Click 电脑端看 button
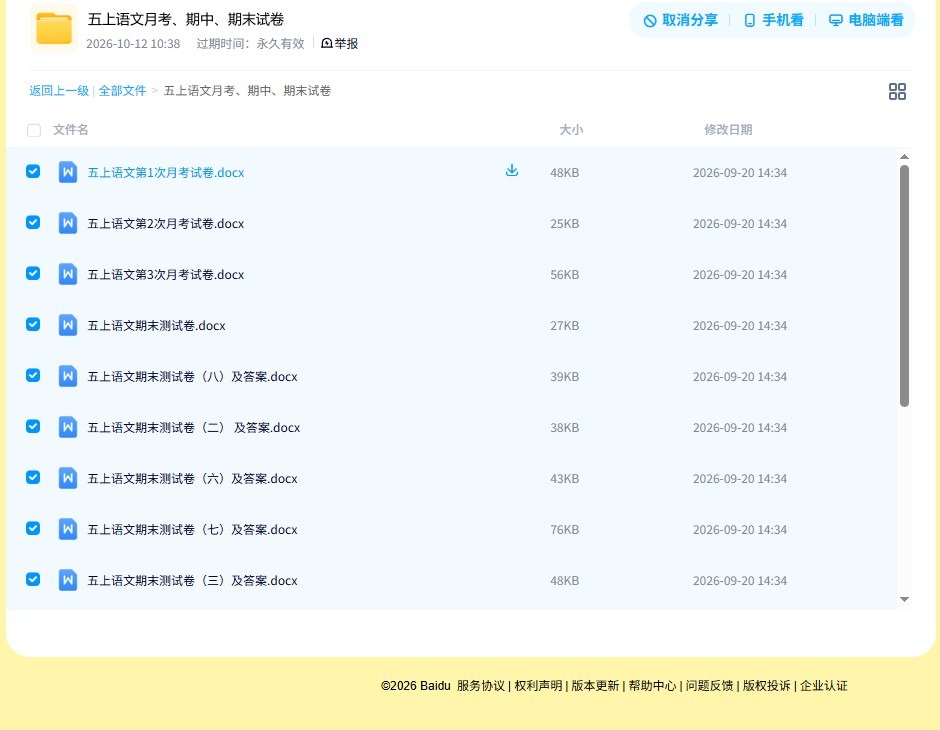 [x=866, y=20]
